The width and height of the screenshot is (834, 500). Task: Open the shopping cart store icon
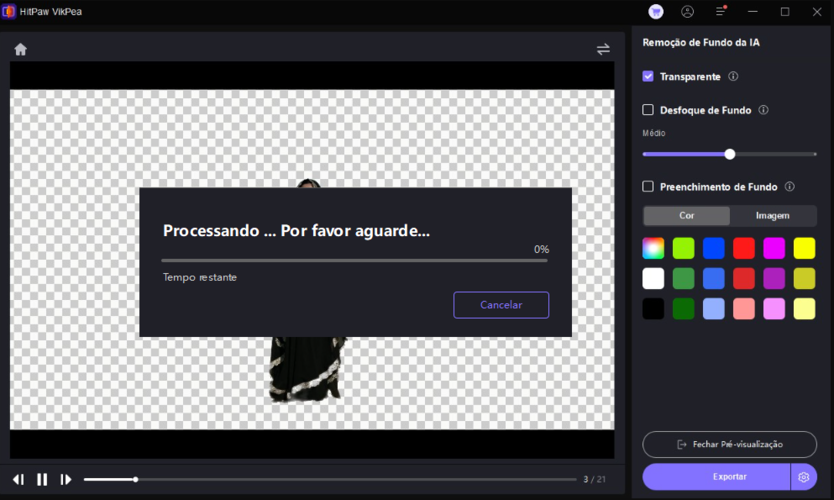coord(656,11)
